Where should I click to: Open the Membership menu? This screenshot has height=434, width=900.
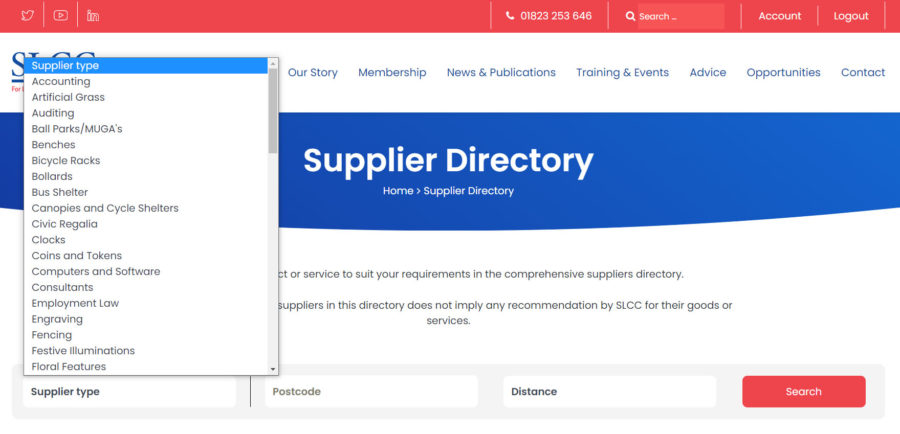392,72
